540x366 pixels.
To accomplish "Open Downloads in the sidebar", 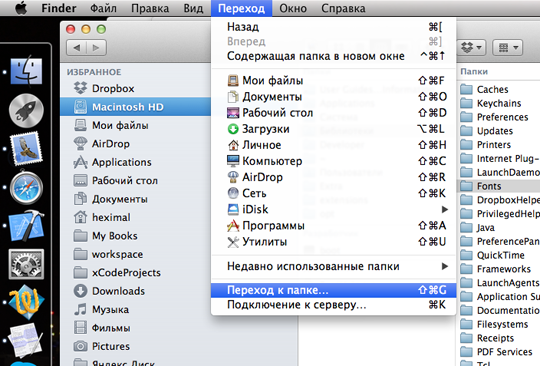I will click(135, 291).
